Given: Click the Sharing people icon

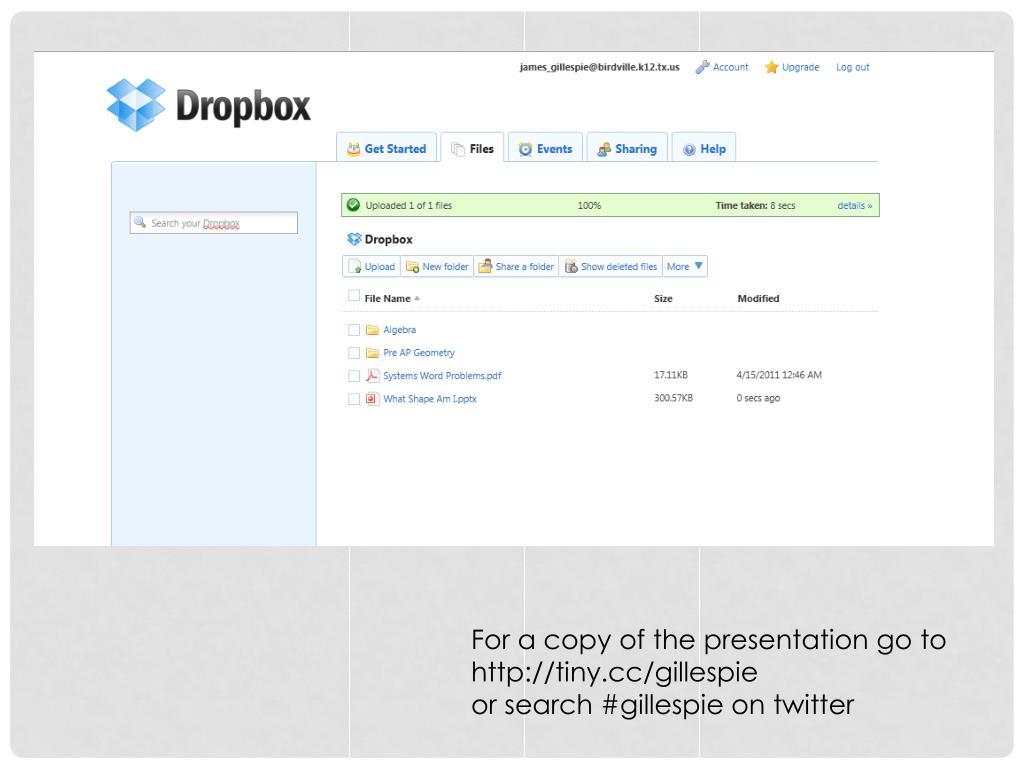Looking at the screenshot, I should coord(604,150).
